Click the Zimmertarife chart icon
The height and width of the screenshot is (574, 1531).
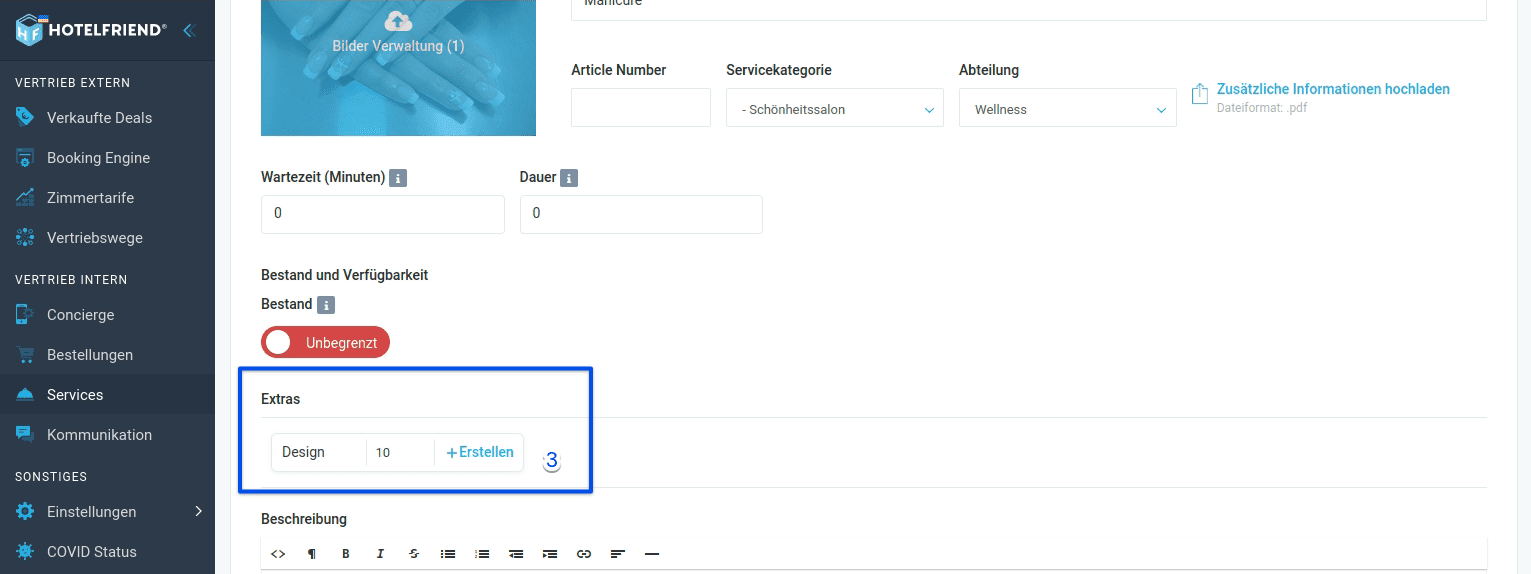pyautogui.click(x=25, y=198)
